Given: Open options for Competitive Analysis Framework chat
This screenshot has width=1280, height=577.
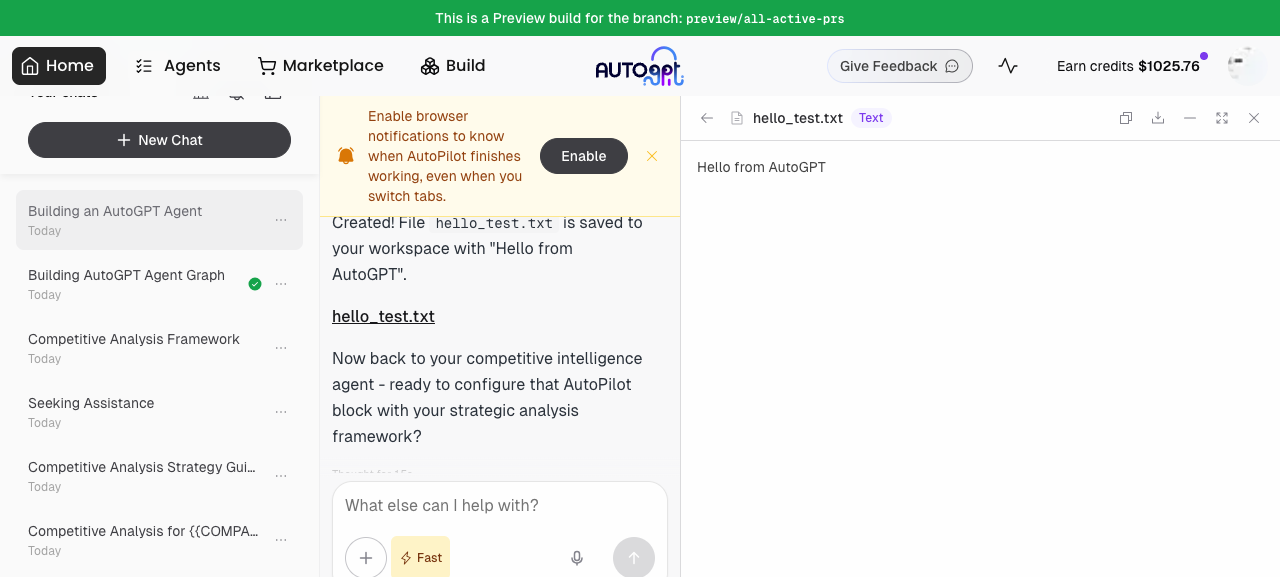Looking at the screenshot, I should point(281,348).
